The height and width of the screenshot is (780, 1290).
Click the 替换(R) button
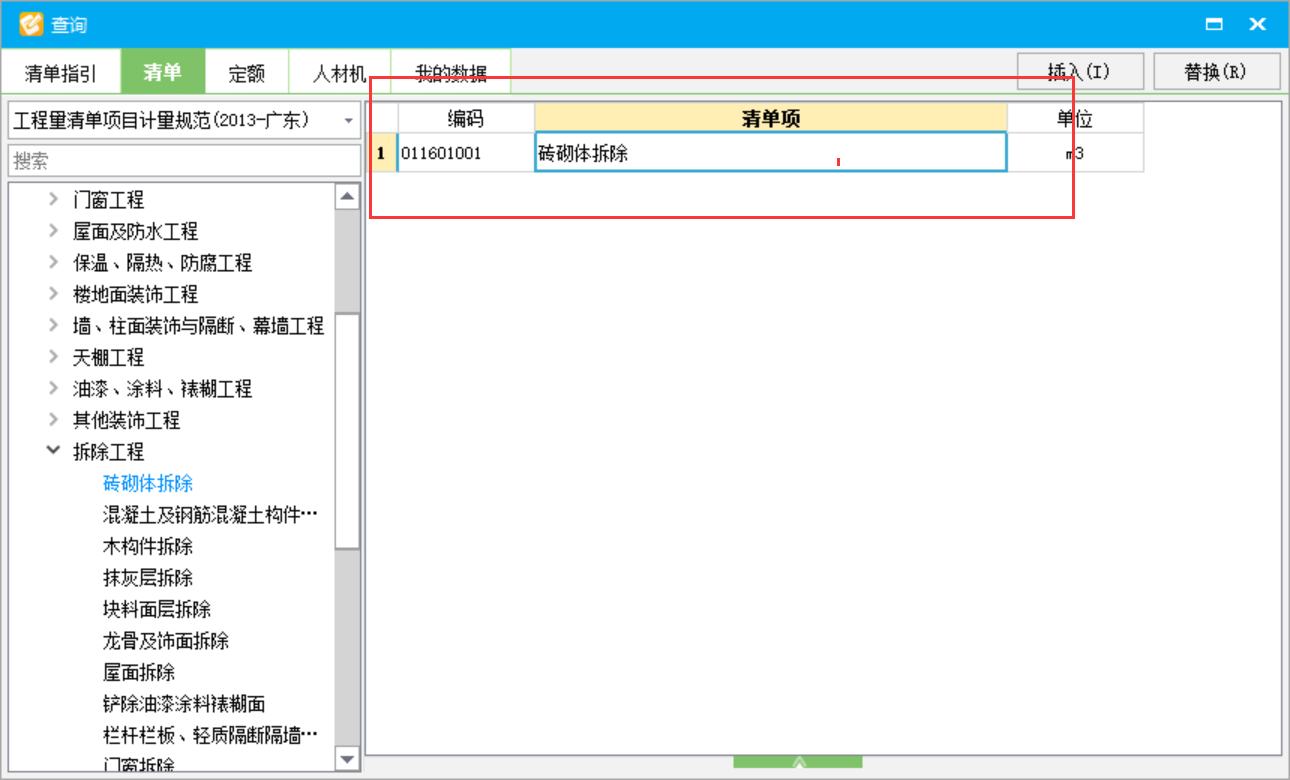tap(1216, 72)
